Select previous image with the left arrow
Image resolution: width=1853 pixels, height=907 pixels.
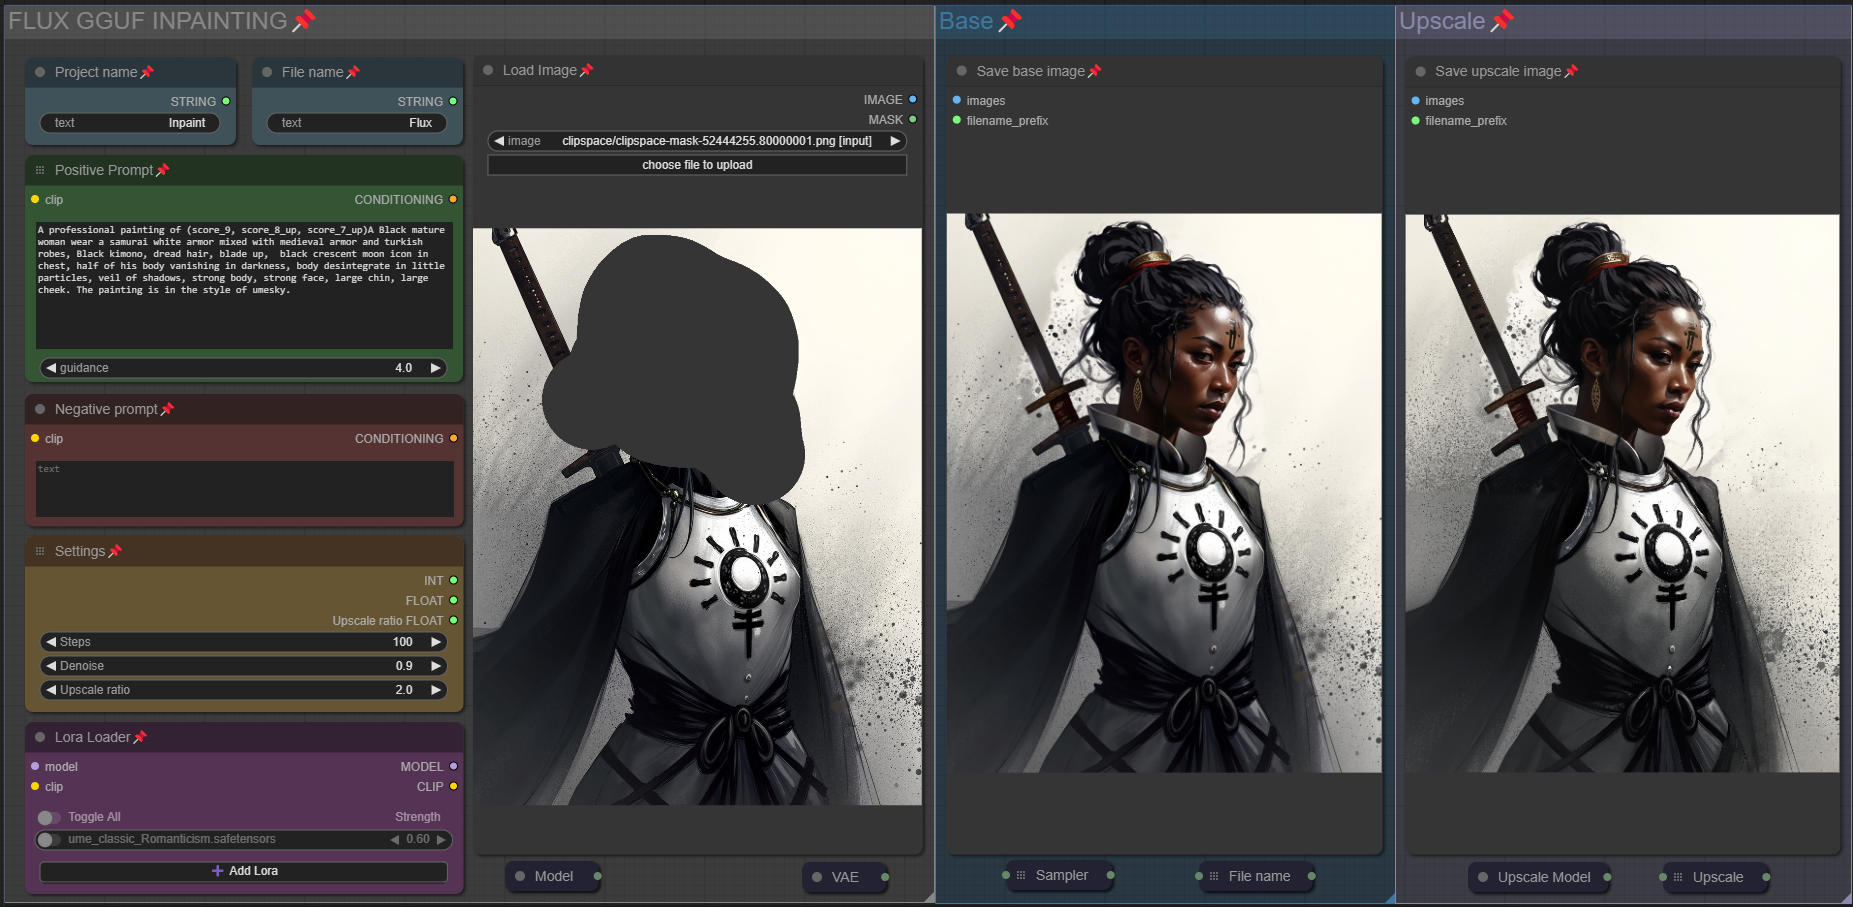499,141
